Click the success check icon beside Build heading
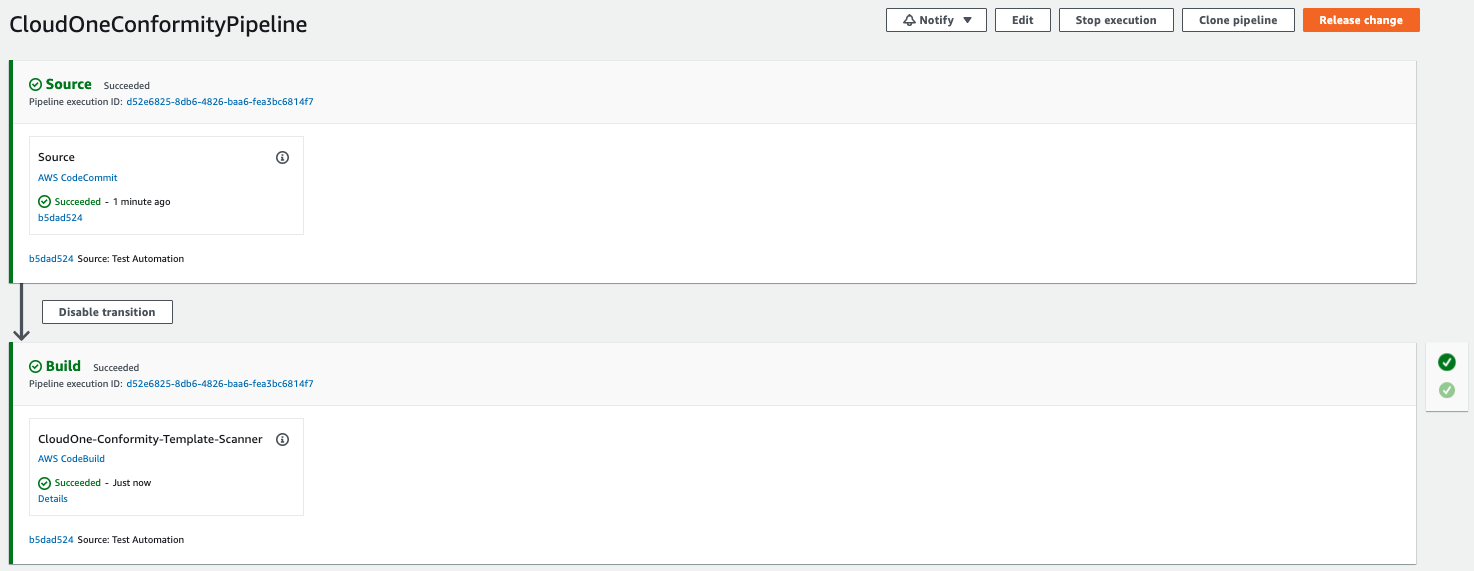 pos(36,367)
